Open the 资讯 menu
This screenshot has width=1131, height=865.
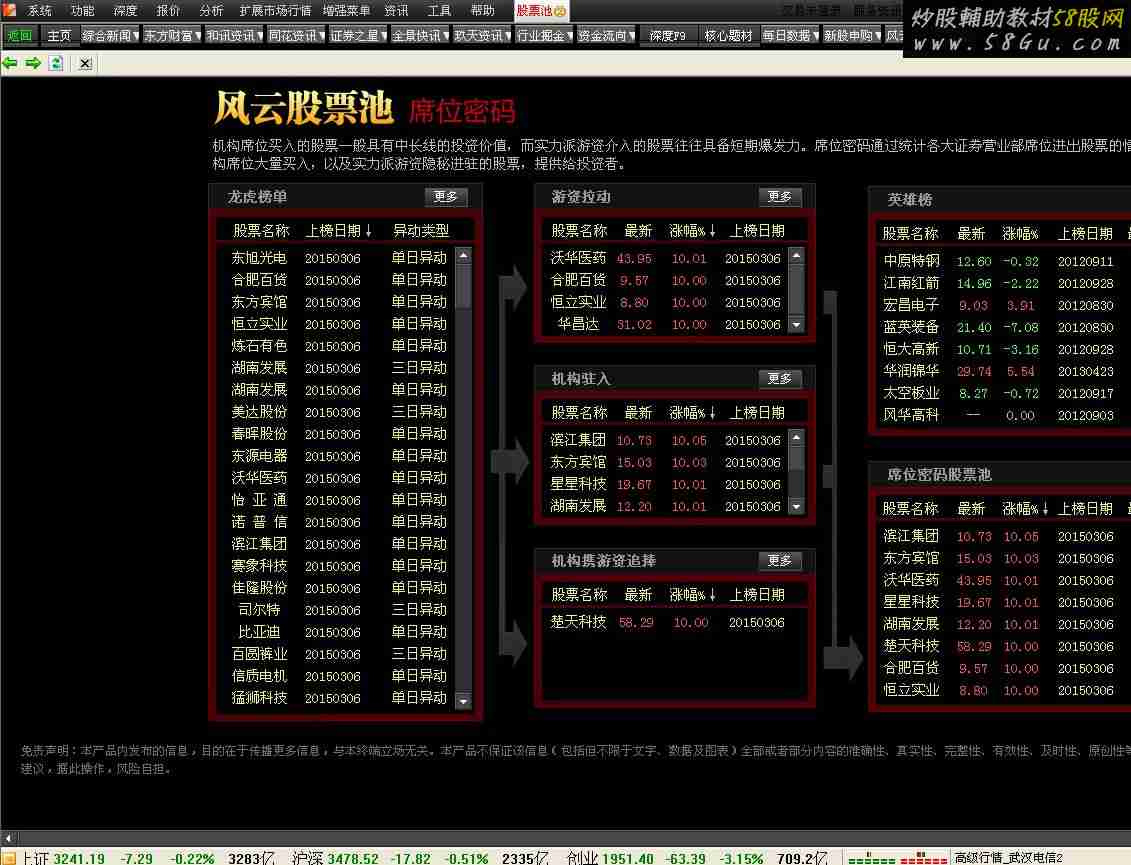pyautogui.click(x=396, y=10)
